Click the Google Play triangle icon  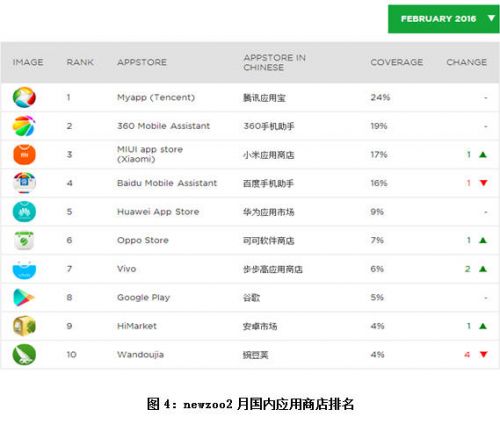23,297
